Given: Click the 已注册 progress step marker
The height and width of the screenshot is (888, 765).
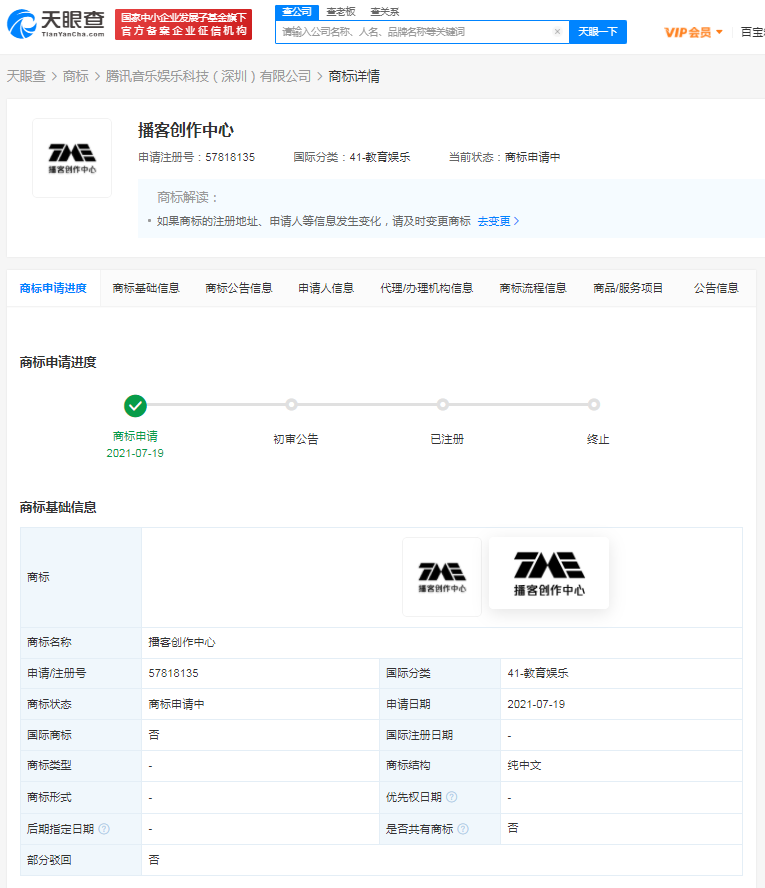Looking at the screenshot, I should 443,404.
